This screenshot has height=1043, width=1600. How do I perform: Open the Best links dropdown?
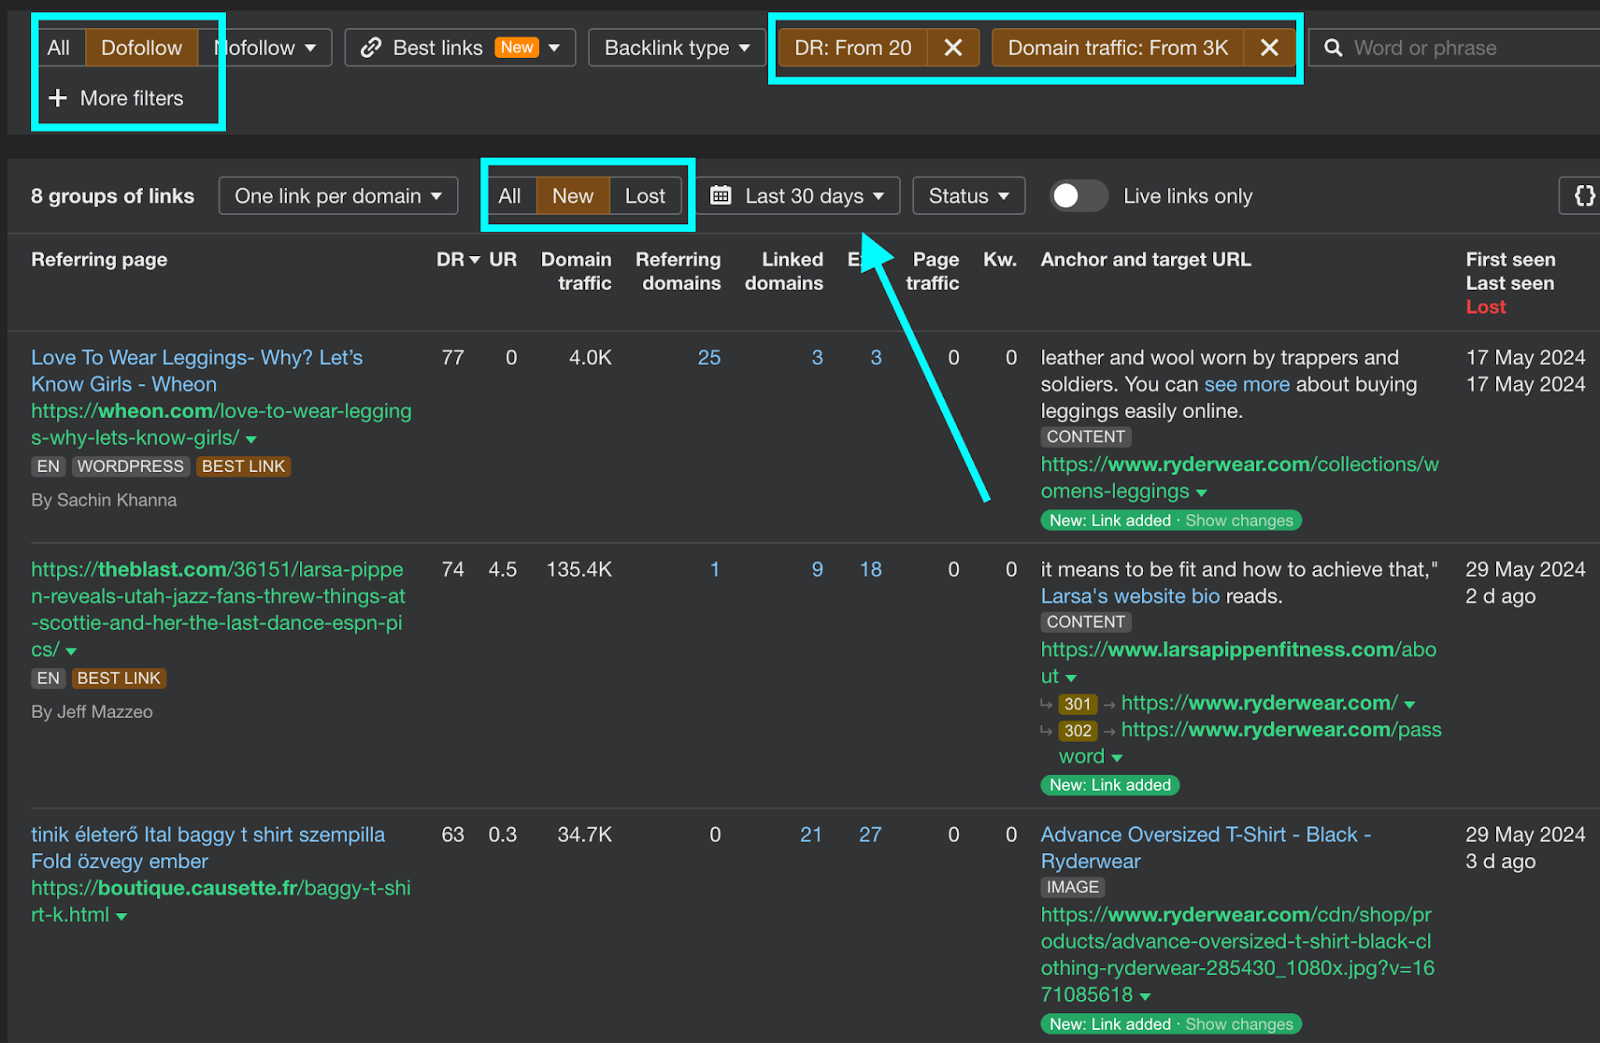(460, 48)
